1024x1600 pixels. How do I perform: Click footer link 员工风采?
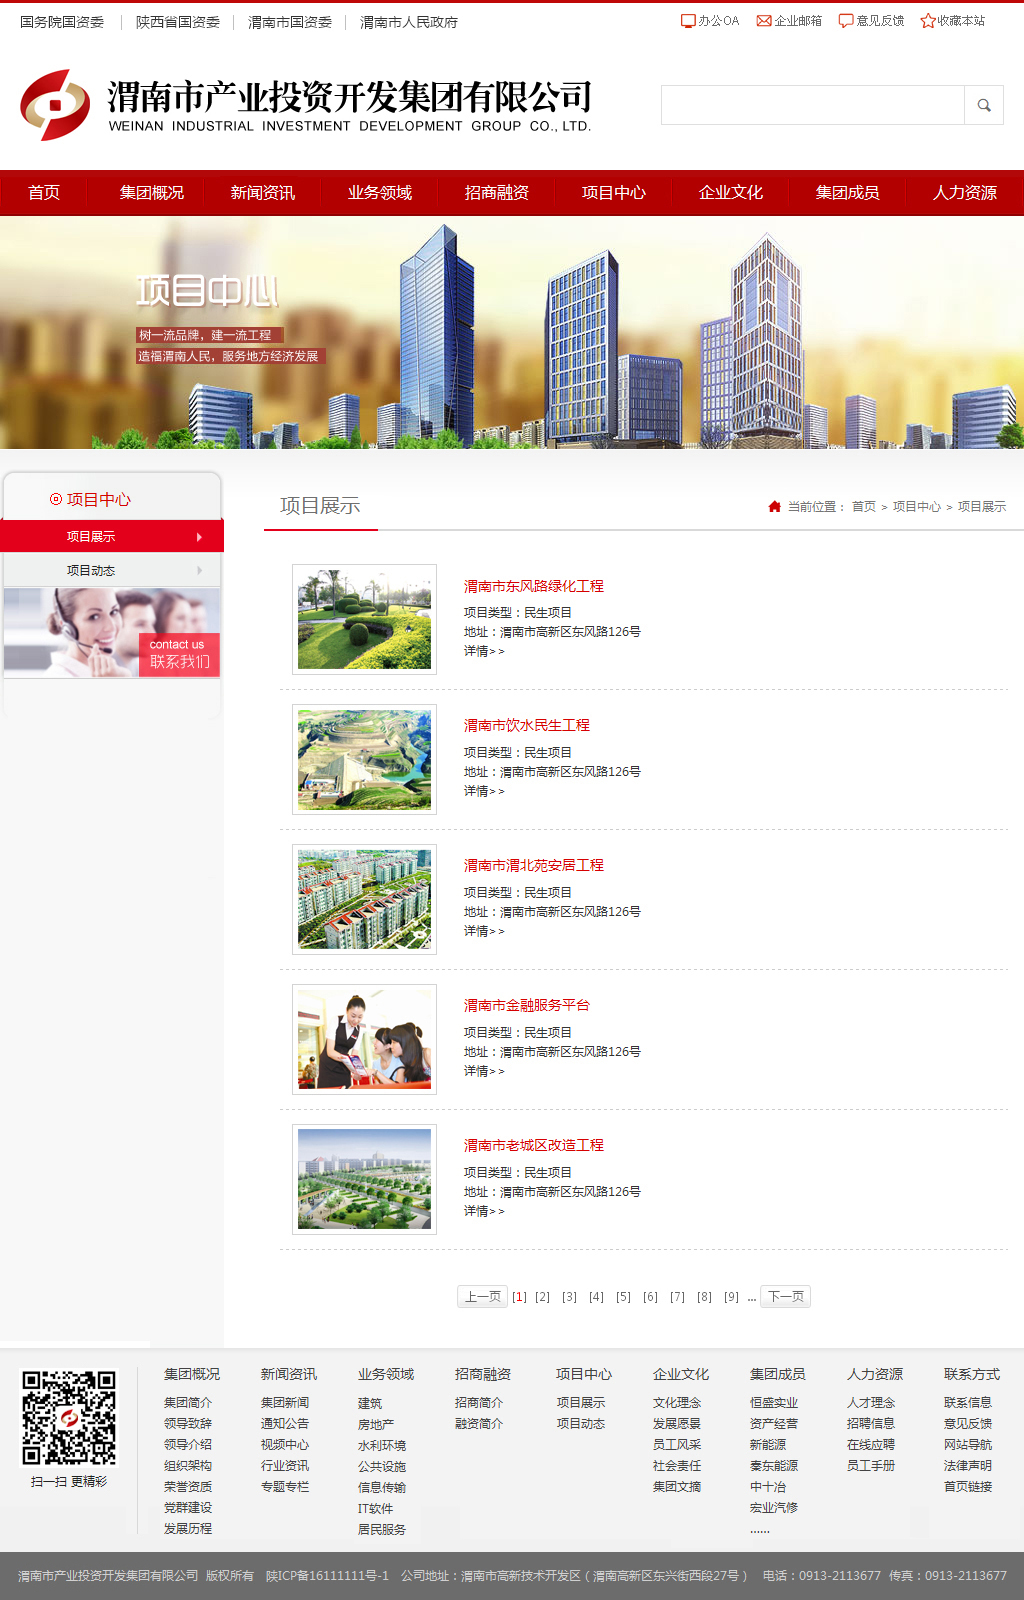[x=677, y=1445]
